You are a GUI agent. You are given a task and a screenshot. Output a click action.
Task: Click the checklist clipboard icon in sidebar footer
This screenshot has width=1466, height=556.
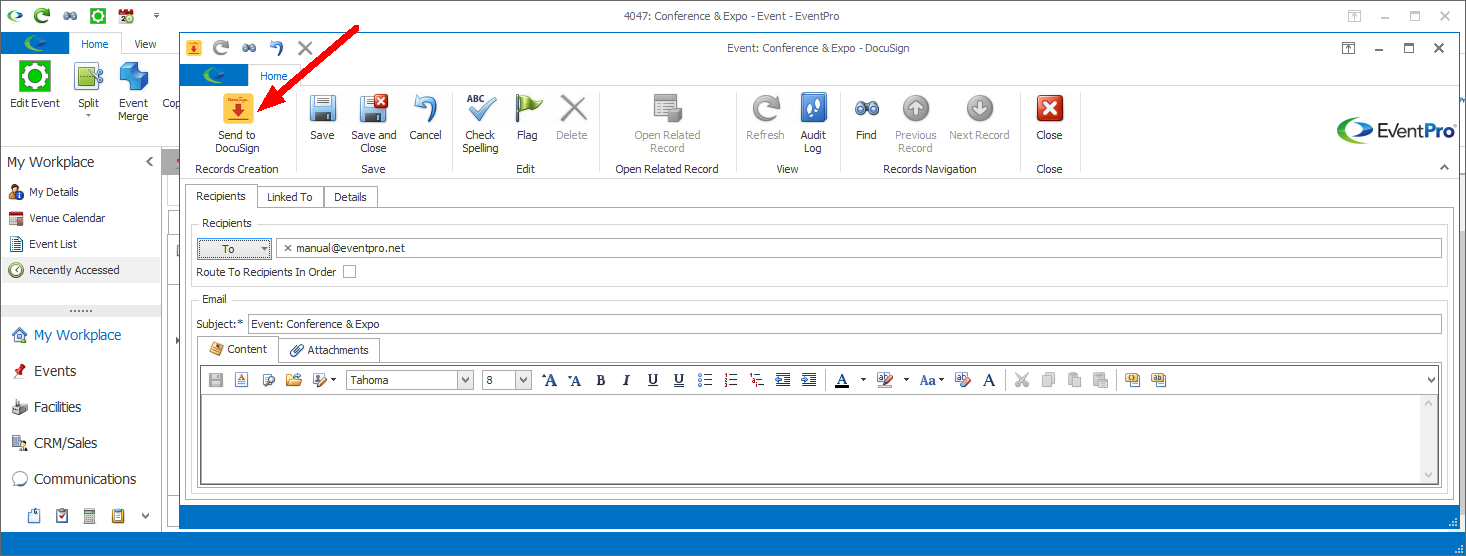(x=62, y=516)
